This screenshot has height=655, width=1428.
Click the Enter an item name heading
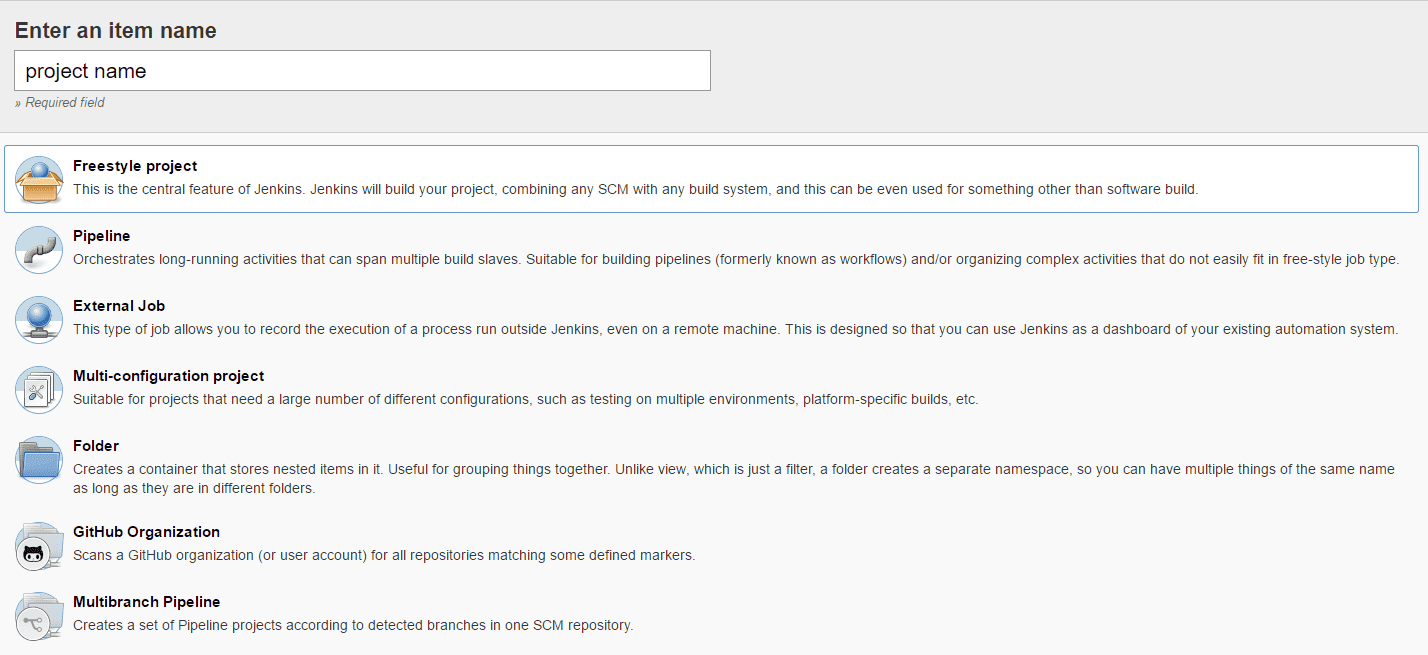(x=115, y=31)
